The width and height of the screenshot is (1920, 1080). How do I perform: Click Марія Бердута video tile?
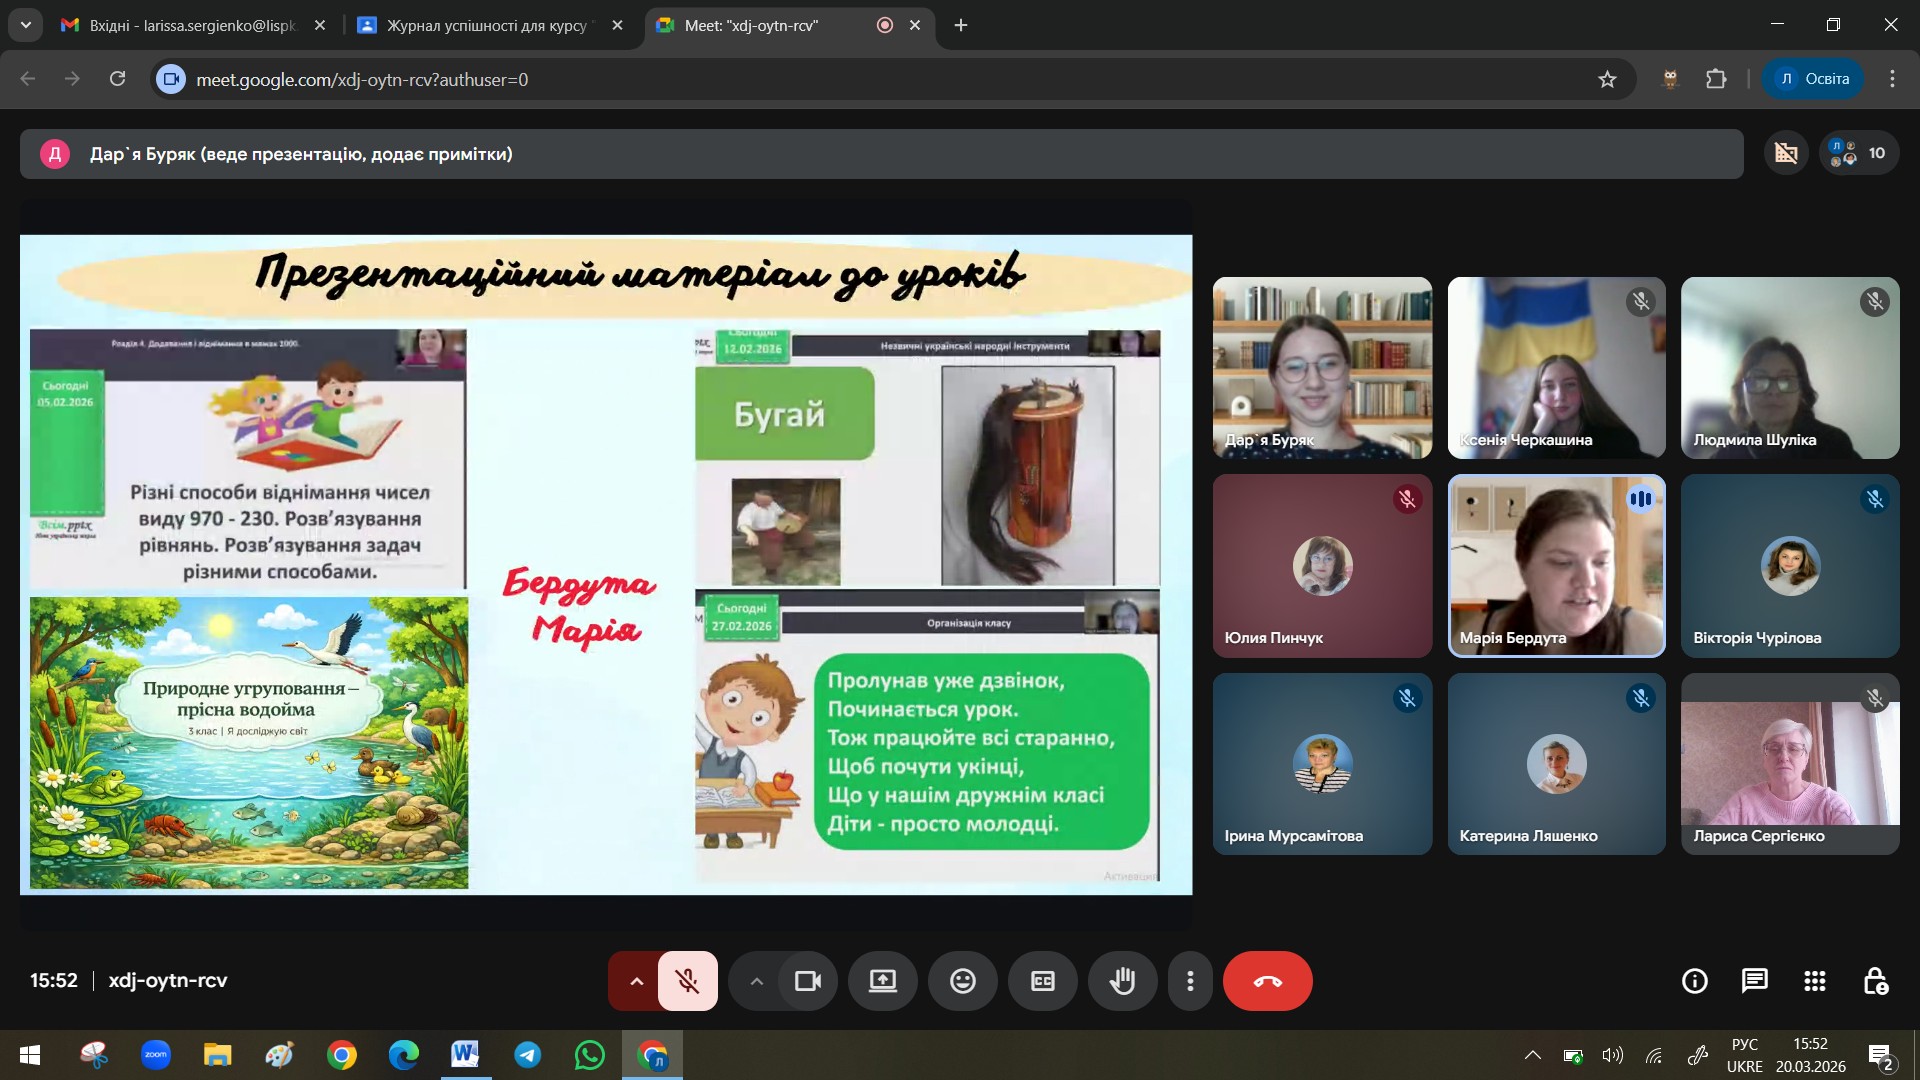coord(1556,566)
